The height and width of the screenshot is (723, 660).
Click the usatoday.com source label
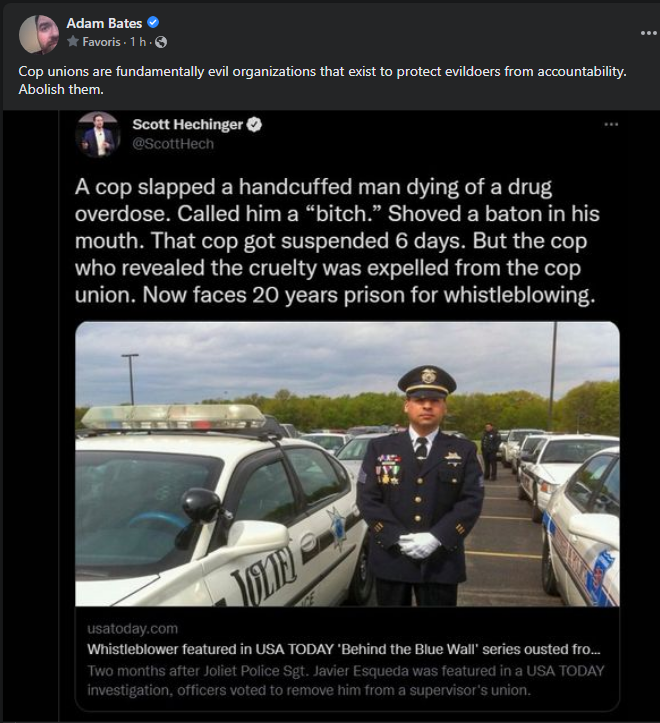(x=132, y=628)
